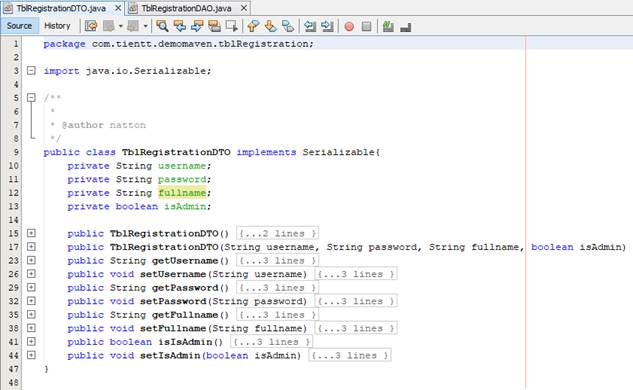Expand the setUsername fold on line 26
633x390 pixels.
click(31, 274)
